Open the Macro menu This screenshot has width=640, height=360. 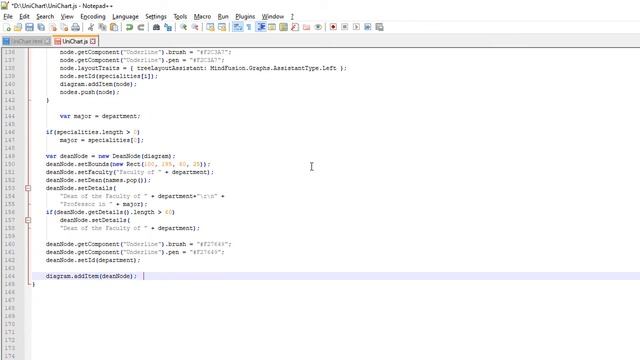tap(202, 16)
